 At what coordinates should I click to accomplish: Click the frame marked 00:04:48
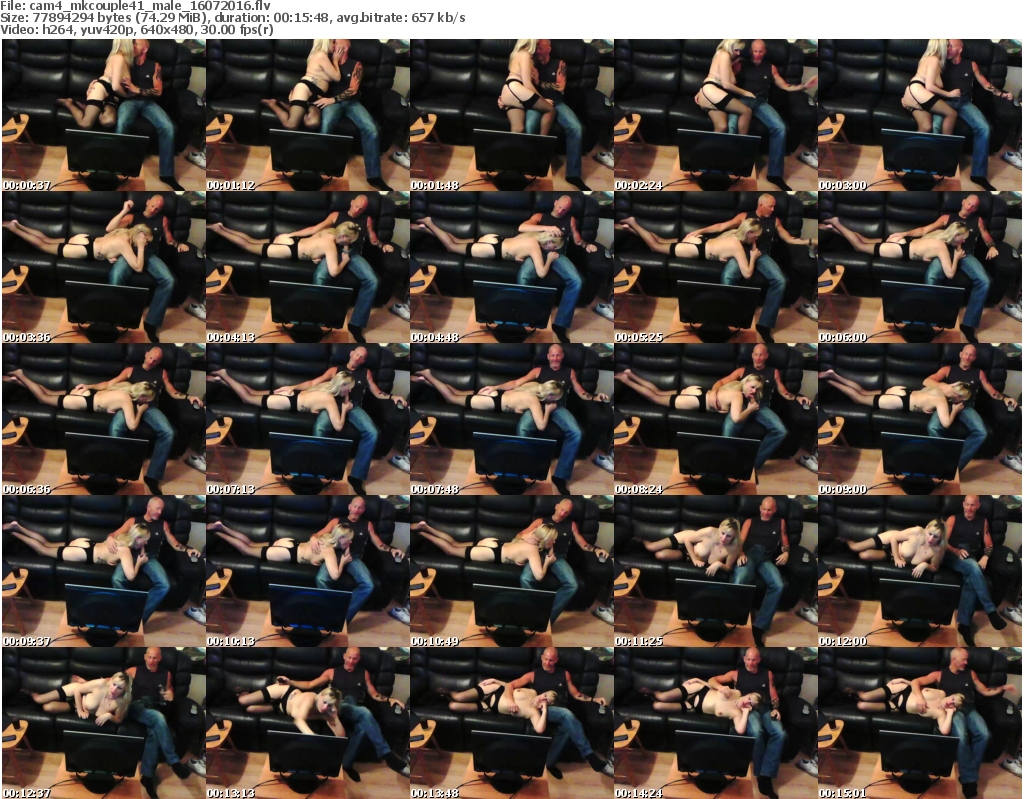click(x=511, y=267)
